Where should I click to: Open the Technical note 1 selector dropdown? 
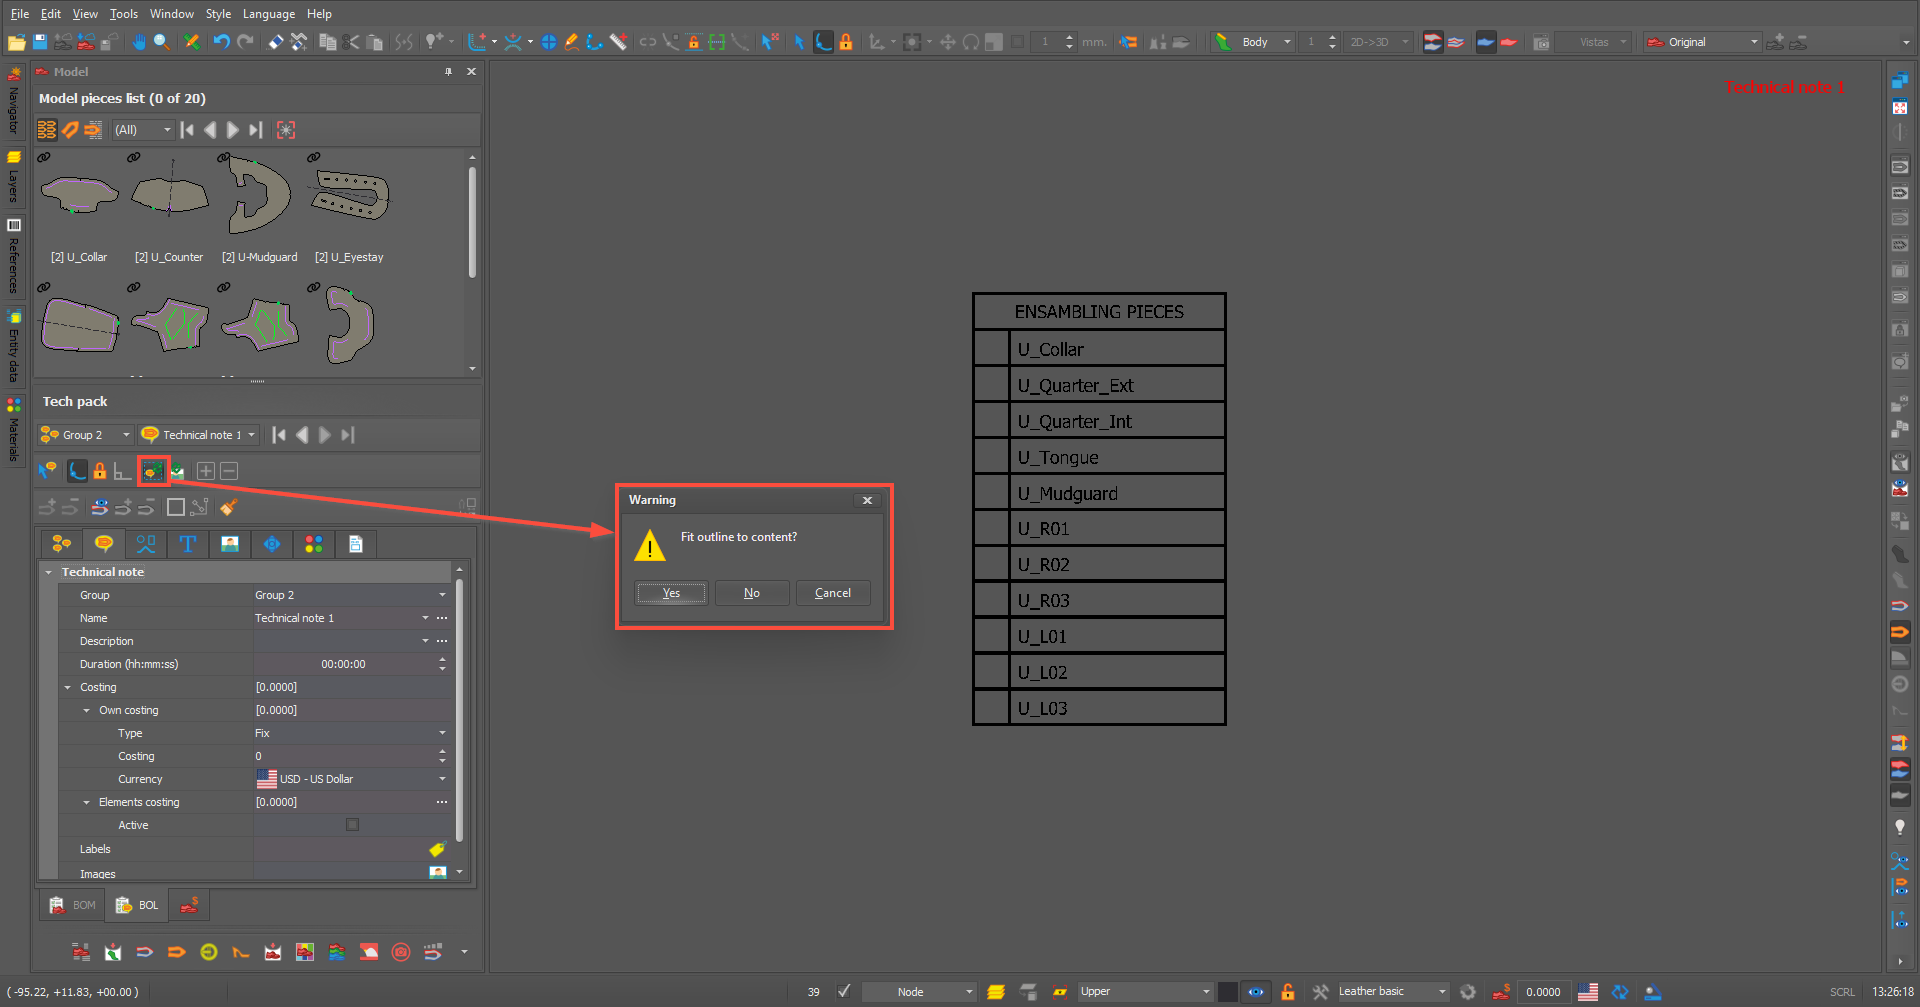point(251,435)
